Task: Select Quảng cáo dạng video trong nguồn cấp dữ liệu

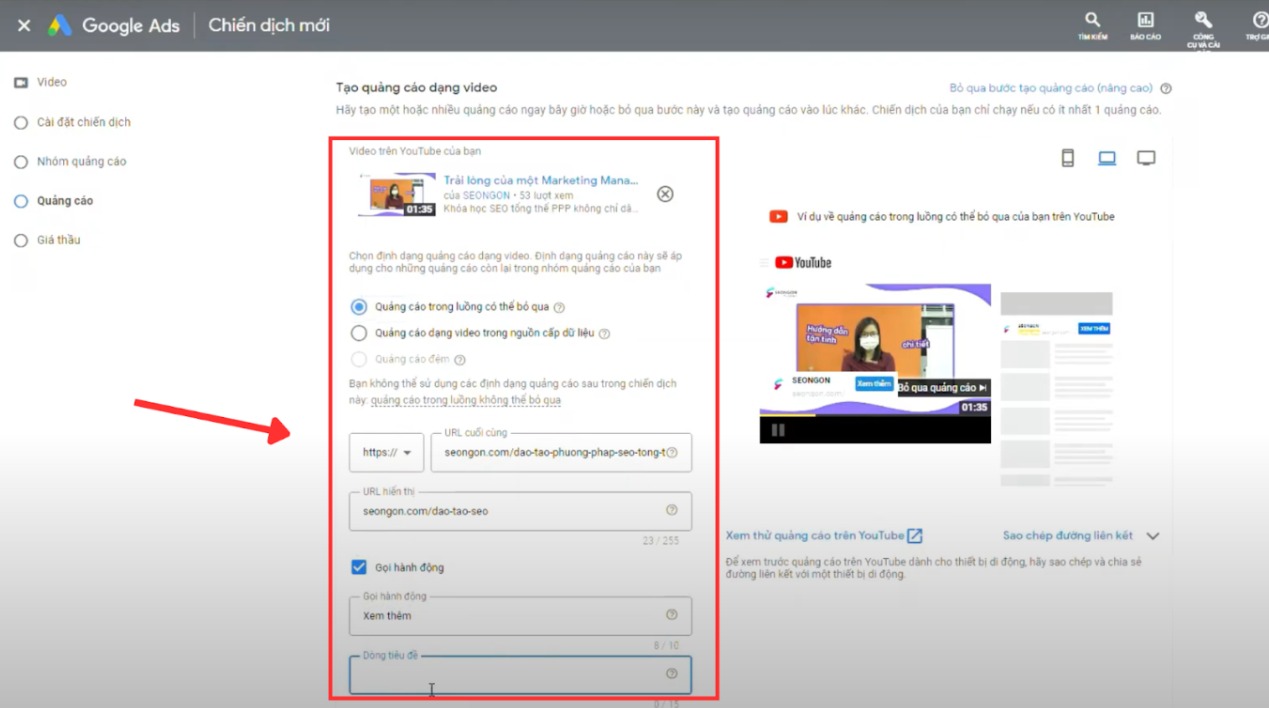Action: [x=358, y=334]
